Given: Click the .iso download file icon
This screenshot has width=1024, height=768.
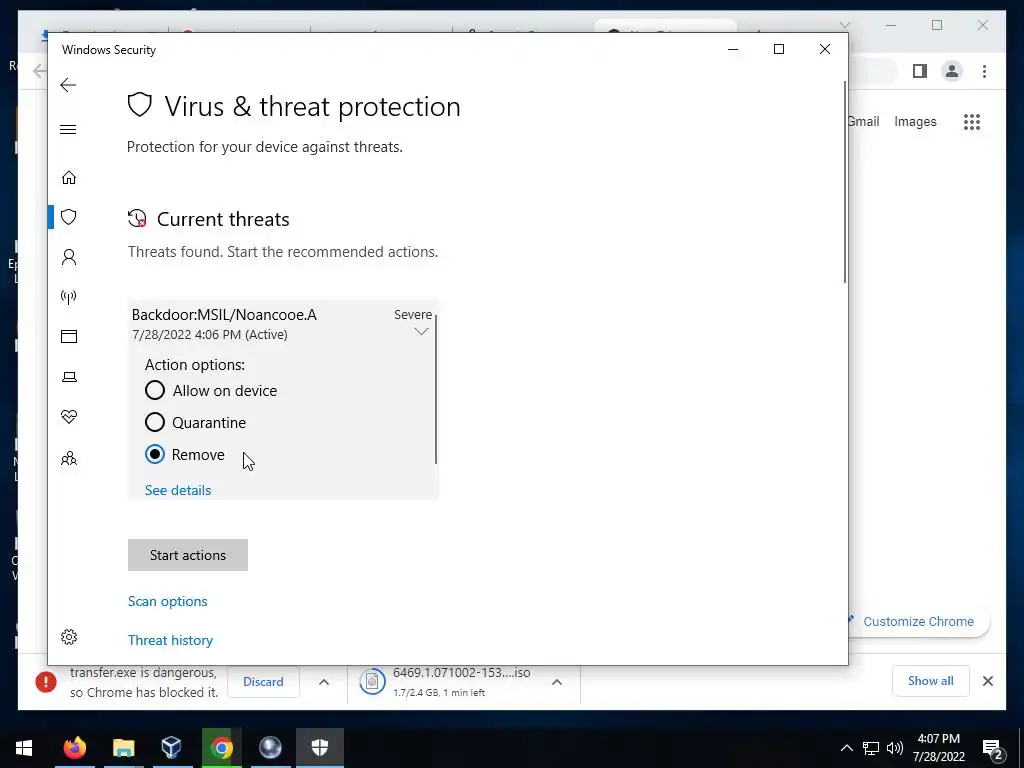Looking at the screenshot, I should [372, 682].
